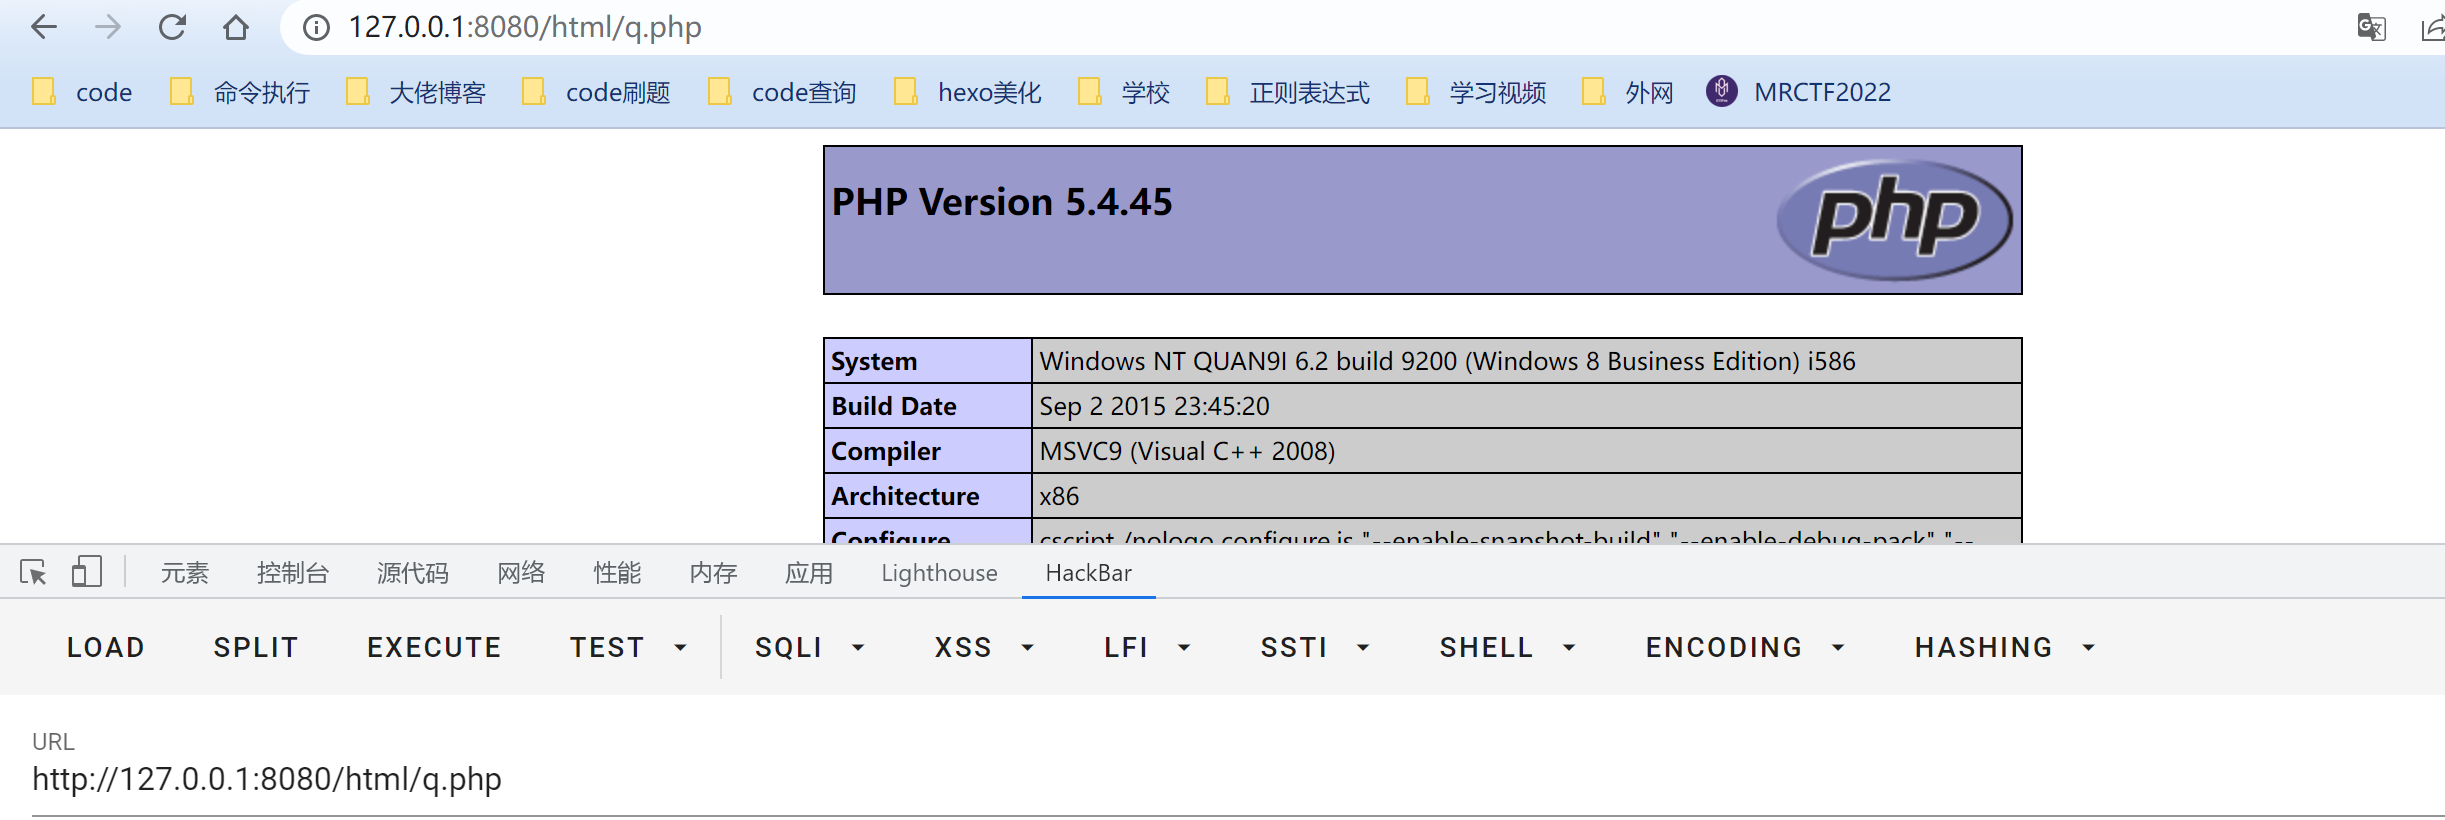Switch to the 控制台 DevTools tab
This screenshot has height=820, width=2445.
tap(292, 573)
